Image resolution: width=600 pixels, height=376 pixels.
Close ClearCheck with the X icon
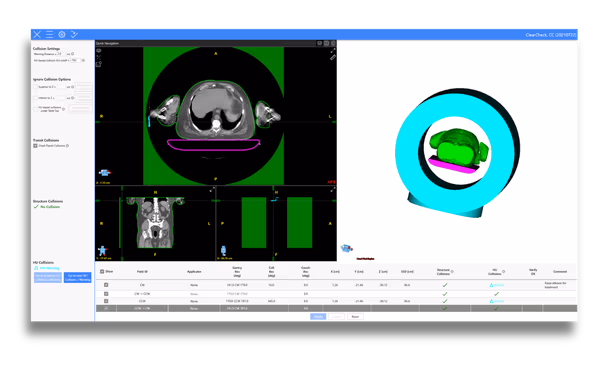pyautogui.click(x=37, y=34)
